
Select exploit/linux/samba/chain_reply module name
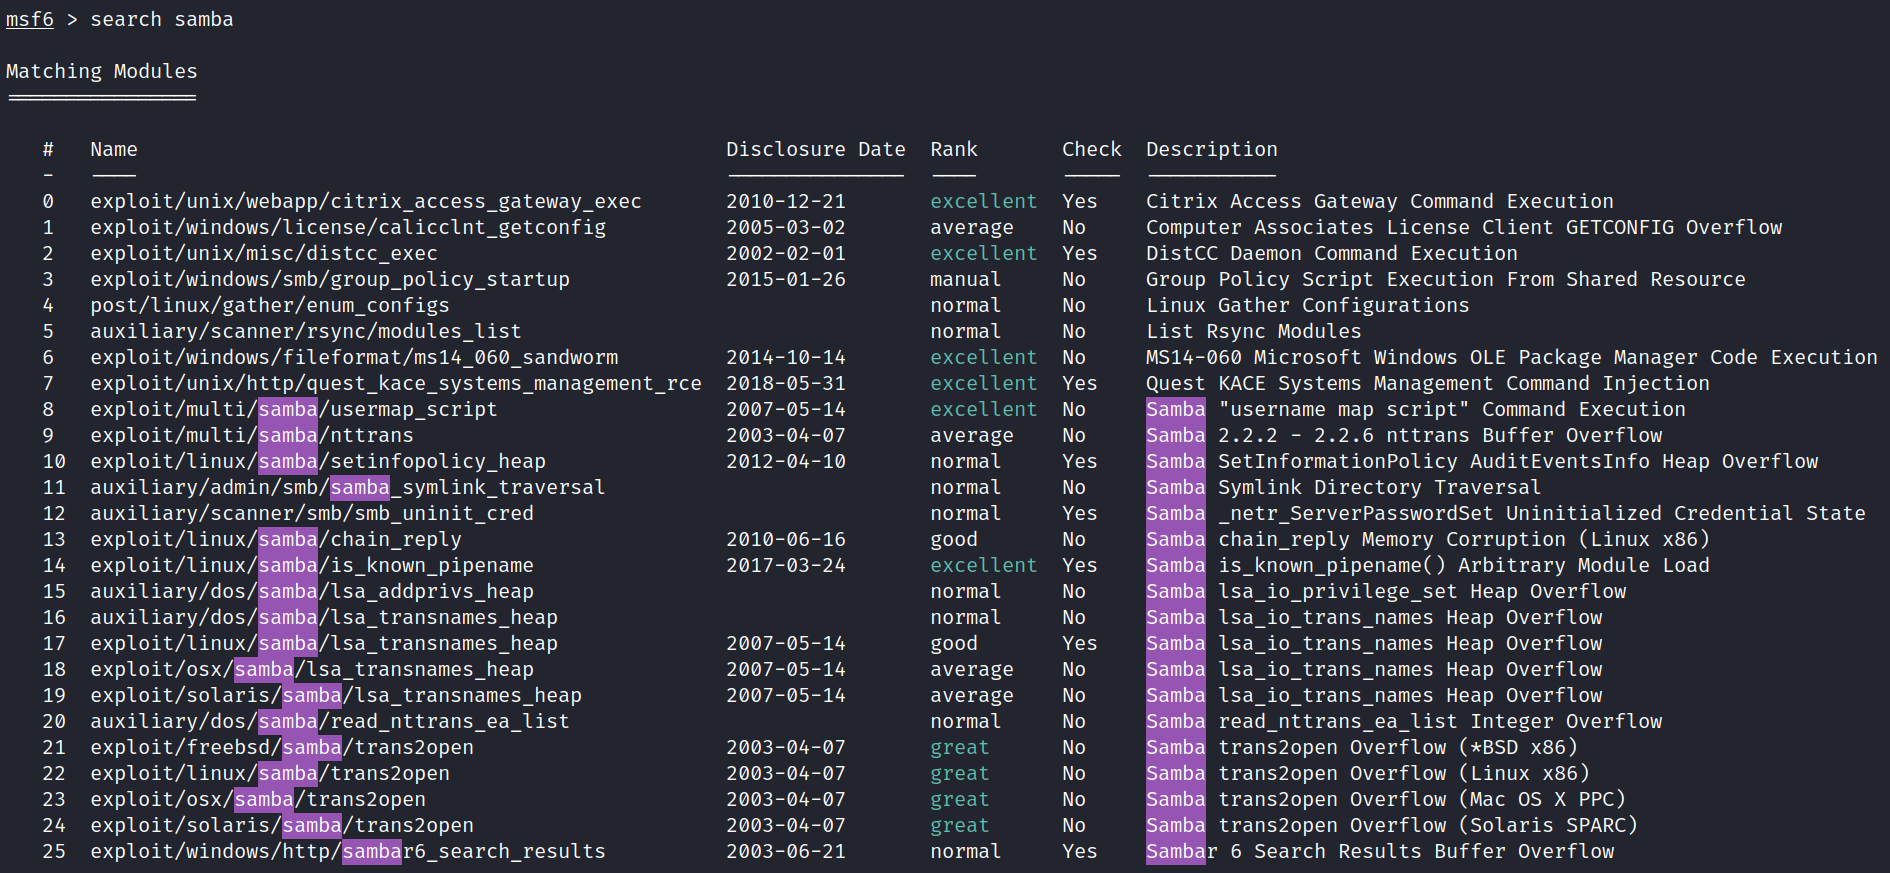(276, 539)
